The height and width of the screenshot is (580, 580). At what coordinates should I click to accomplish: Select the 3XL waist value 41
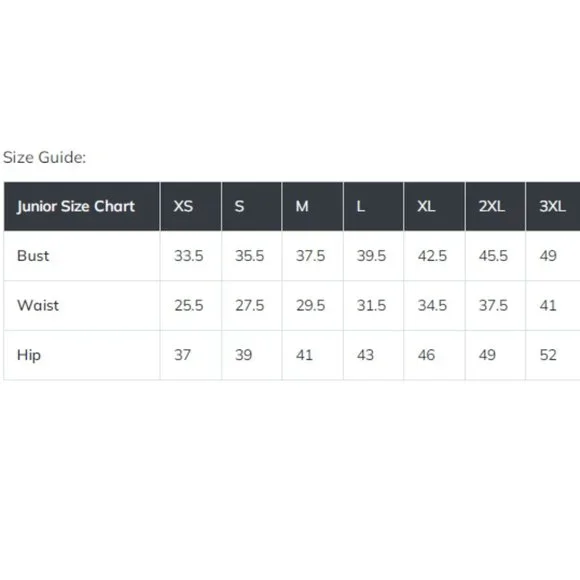[548, 306]
